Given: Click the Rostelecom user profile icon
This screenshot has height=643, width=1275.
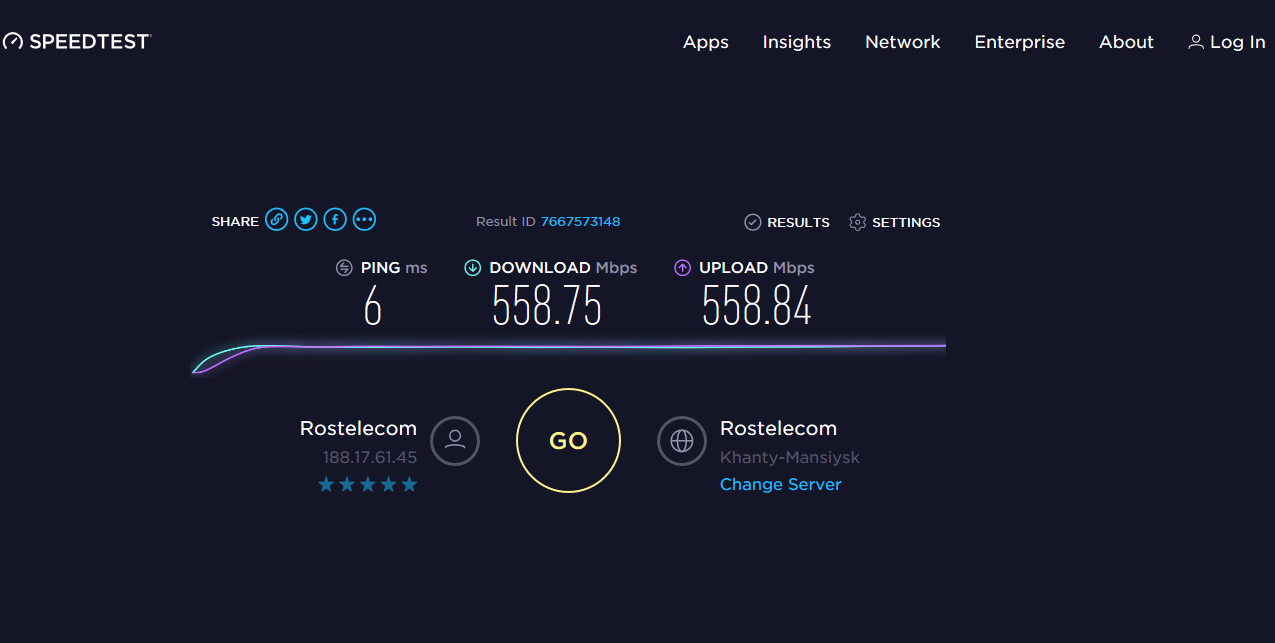Looking at the screenshot, I should (455, 441).
